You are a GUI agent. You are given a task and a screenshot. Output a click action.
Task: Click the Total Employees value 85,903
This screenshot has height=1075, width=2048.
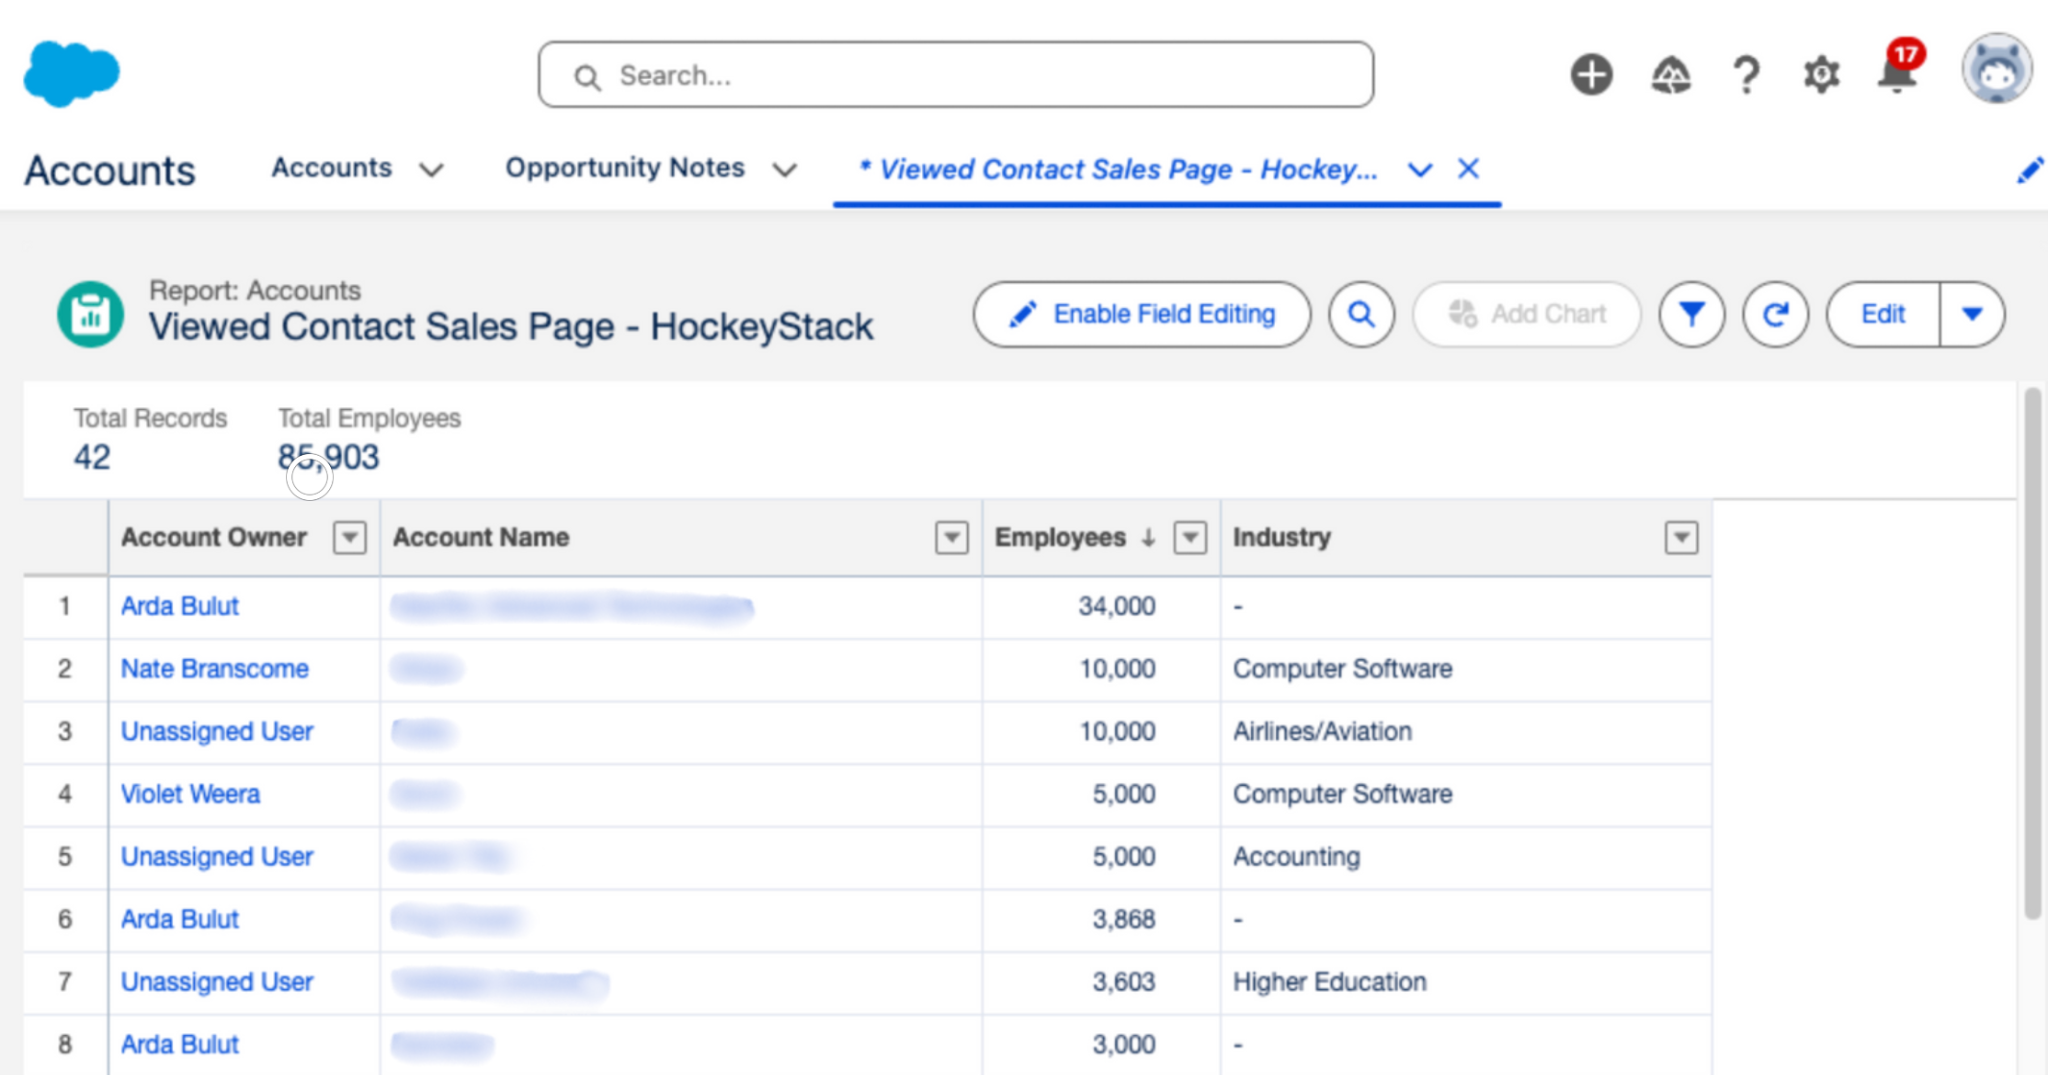[328, 457]
